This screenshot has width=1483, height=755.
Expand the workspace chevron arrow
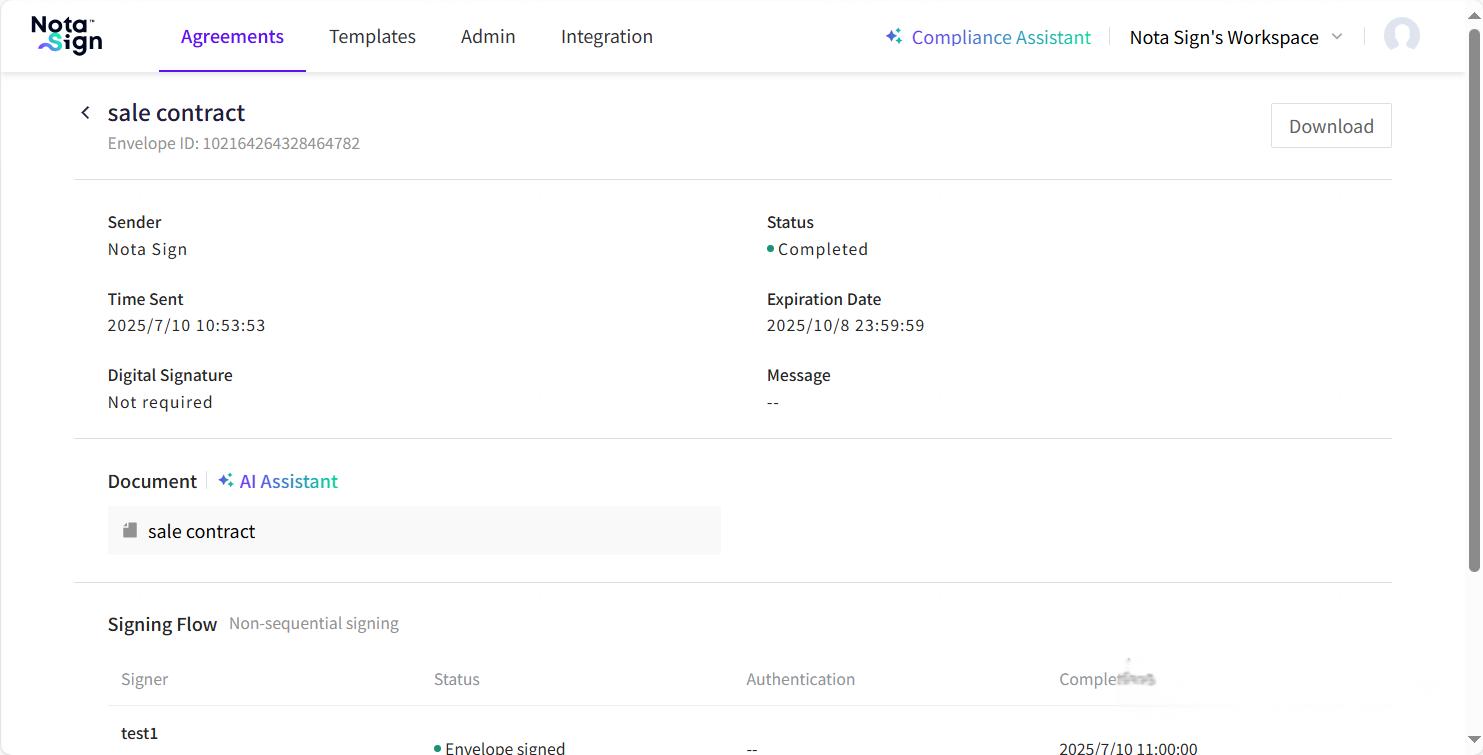click(1337, 37)
